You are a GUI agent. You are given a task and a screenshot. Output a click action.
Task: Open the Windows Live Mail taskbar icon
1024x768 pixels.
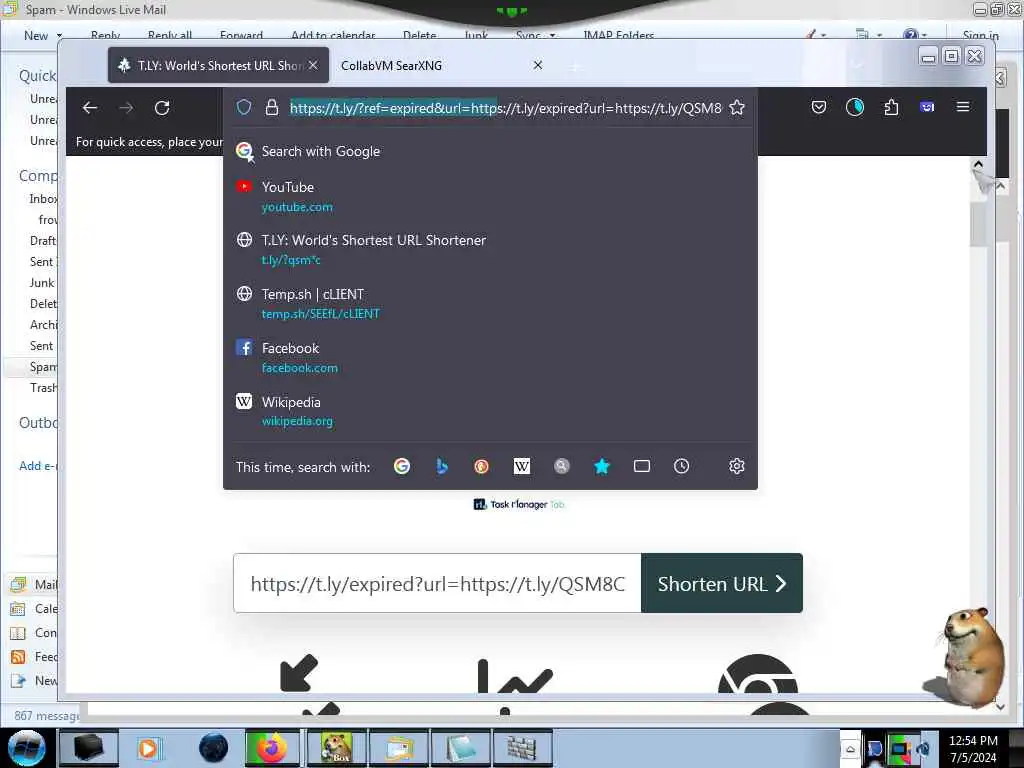point(398,748)
